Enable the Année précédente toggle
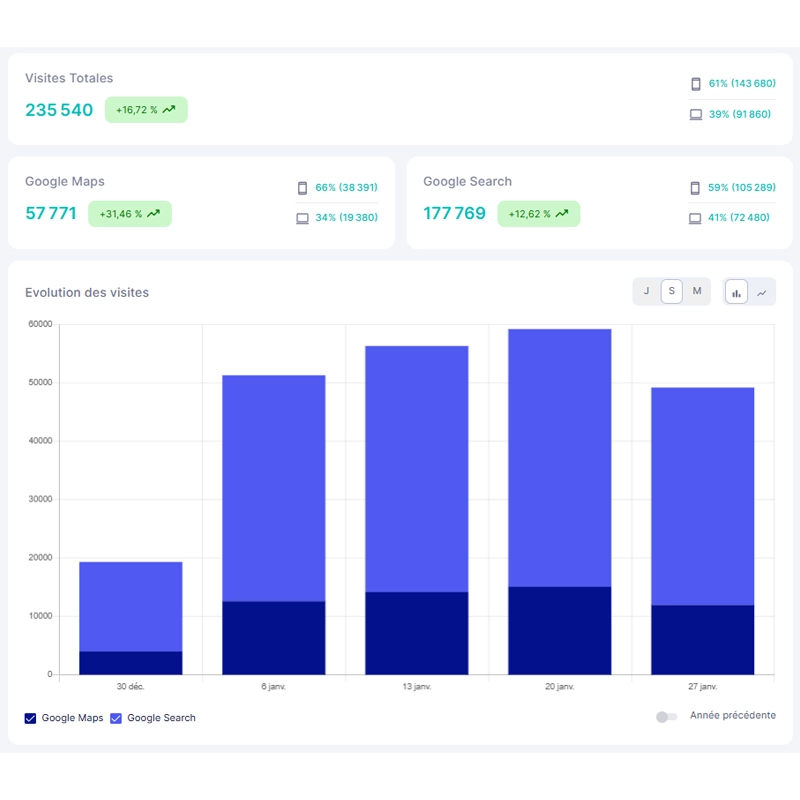 [x=666, y=717]
